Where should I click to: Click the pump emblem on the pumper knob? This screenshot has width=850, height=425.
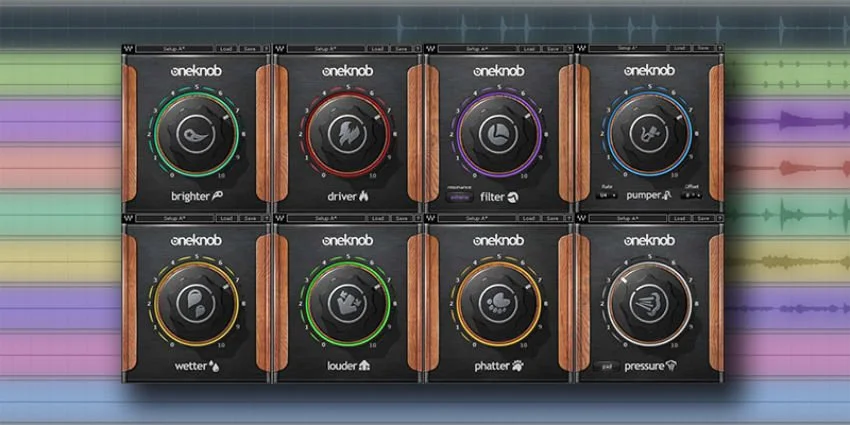[x=649, y=134]
